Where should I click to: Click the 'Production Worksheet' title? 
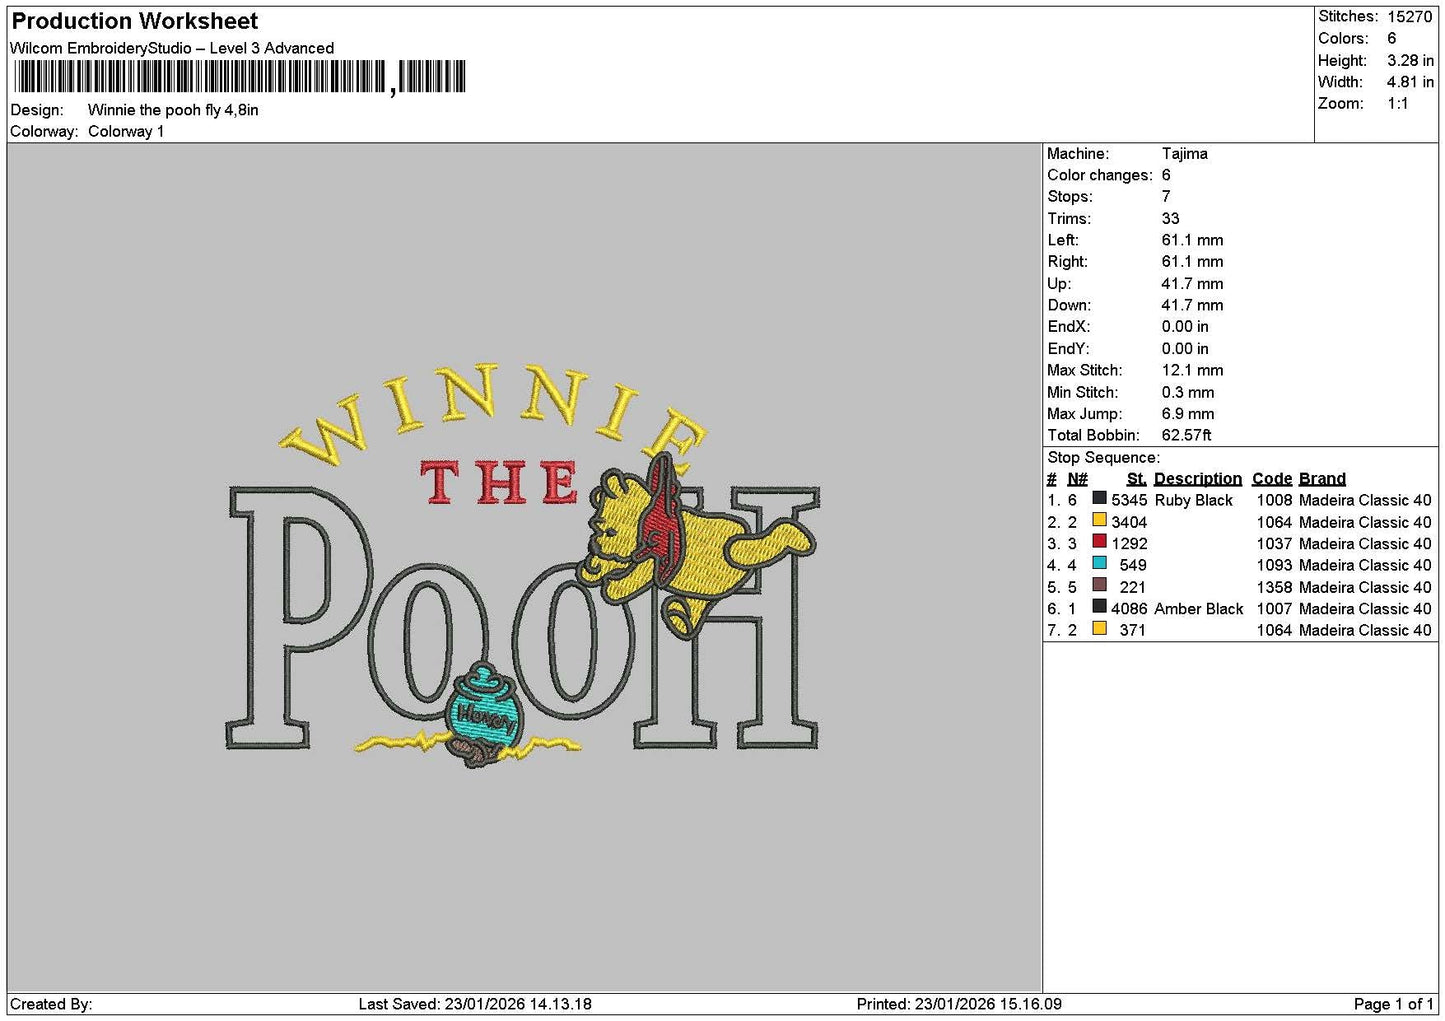click(x=135, y=21)
